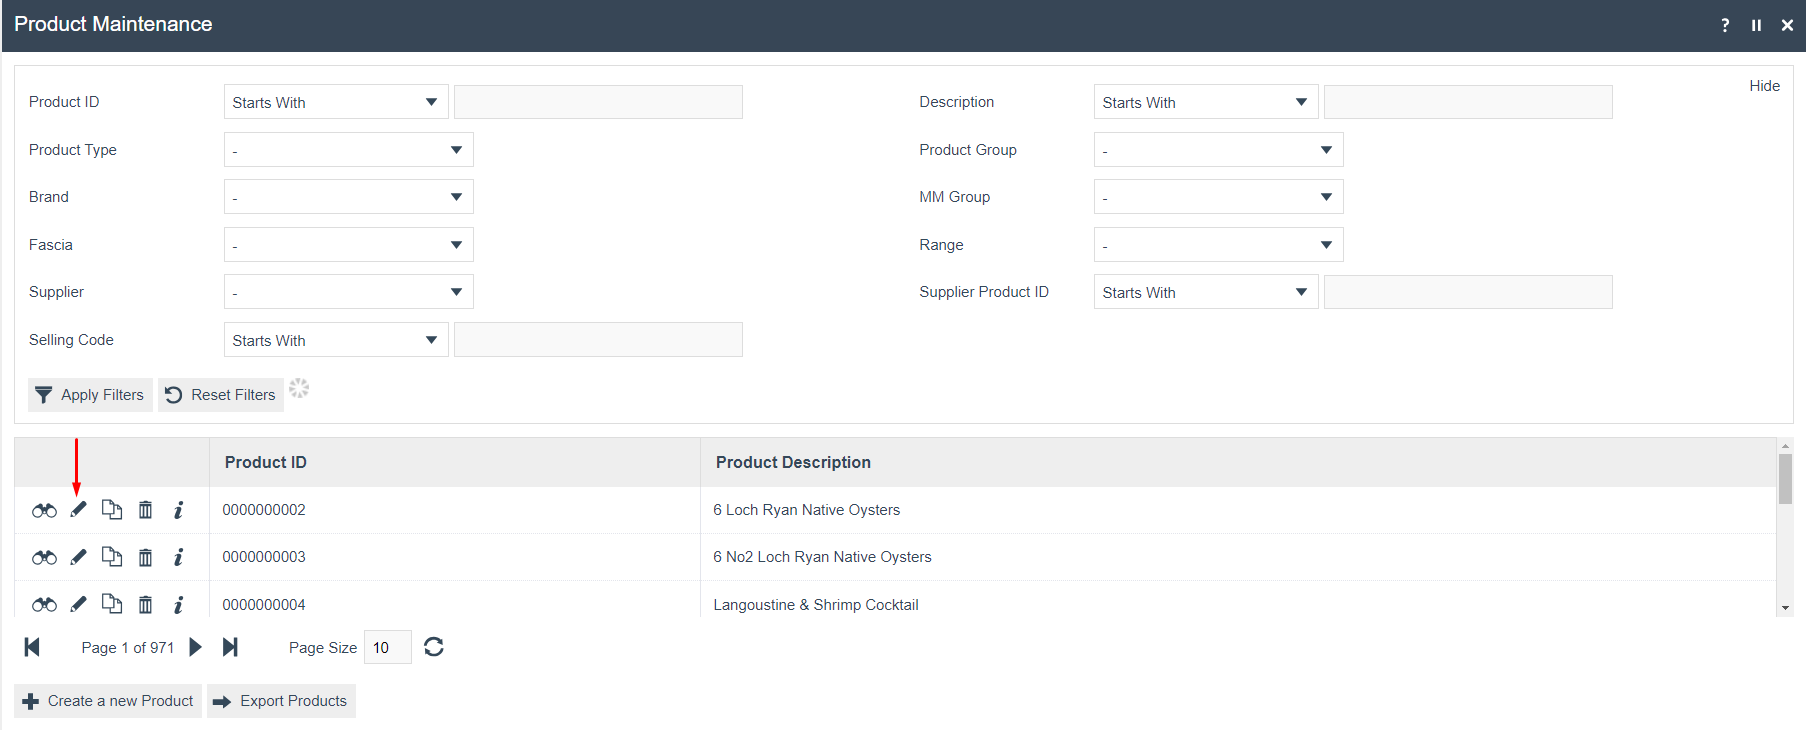Focus the Supplier Product ID text field

(x=1468, y=292)
